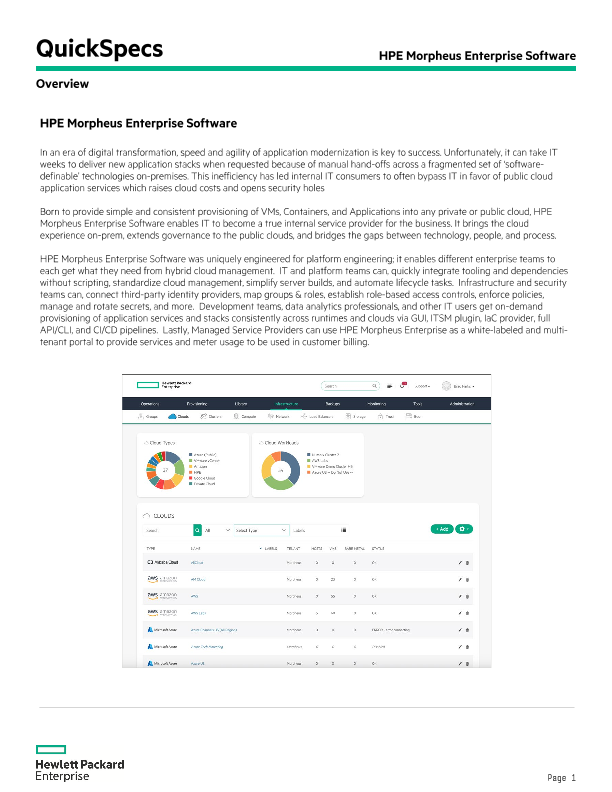Click the tag icon in the Labels filter

(x=343, y=530)
